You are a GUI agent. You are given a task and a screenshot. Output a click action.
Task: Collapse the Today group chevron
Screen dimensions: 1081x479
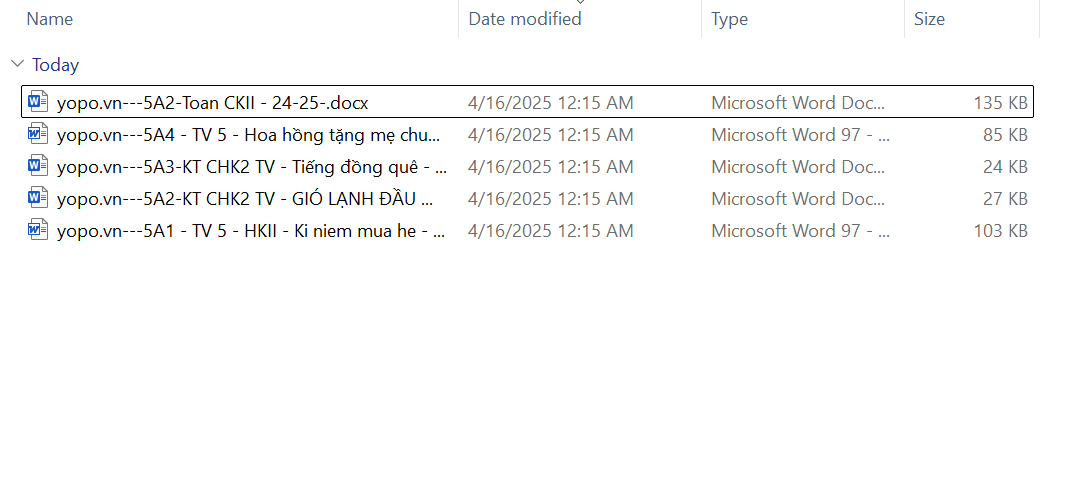pyautogui.click(x=17, y=65)
